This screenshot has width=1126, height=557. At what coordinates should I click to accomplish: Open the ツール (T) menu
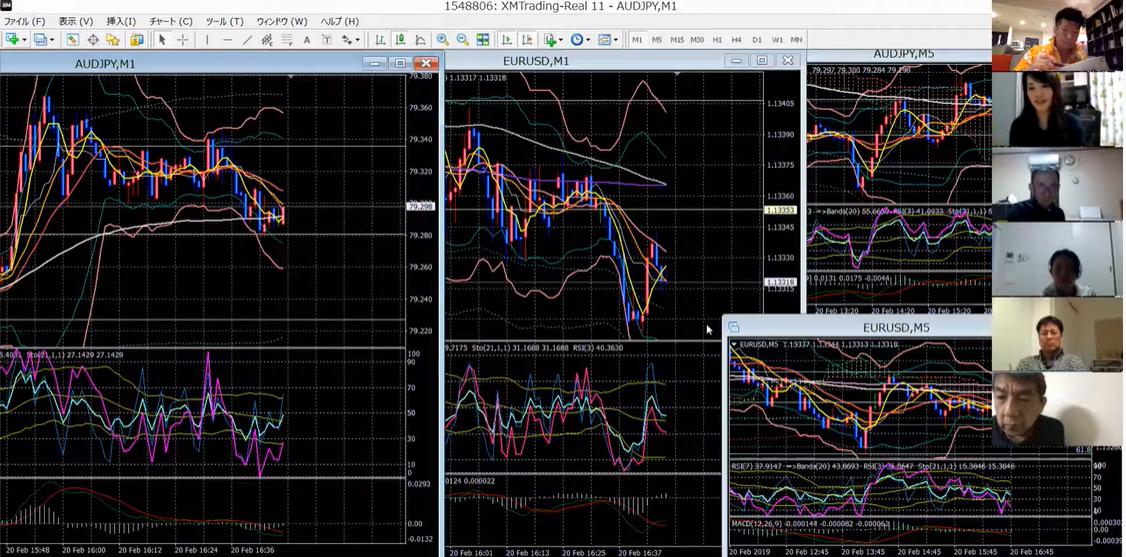point(224,22)
